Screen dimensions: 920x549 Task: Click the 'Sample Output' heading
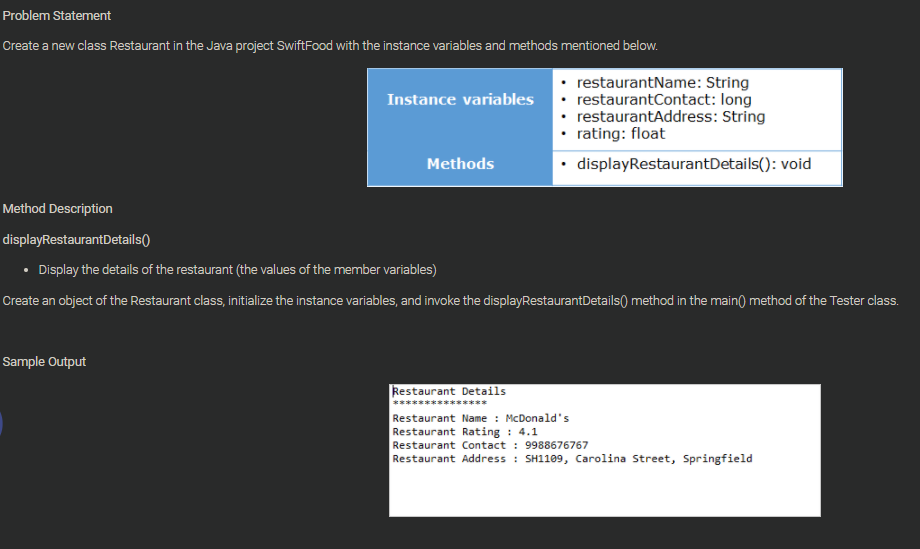point(44,362)
